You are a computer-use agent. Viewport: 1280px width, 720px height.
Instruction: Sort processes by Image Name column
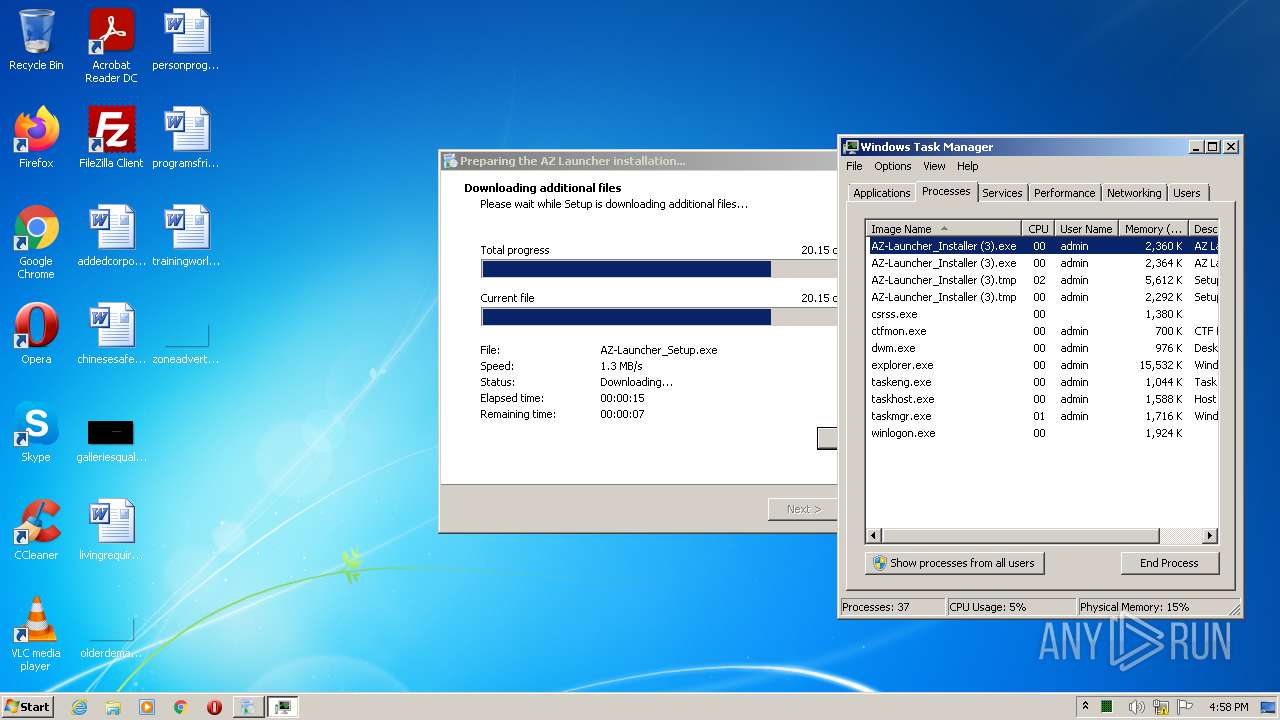[x=944, y=229]
